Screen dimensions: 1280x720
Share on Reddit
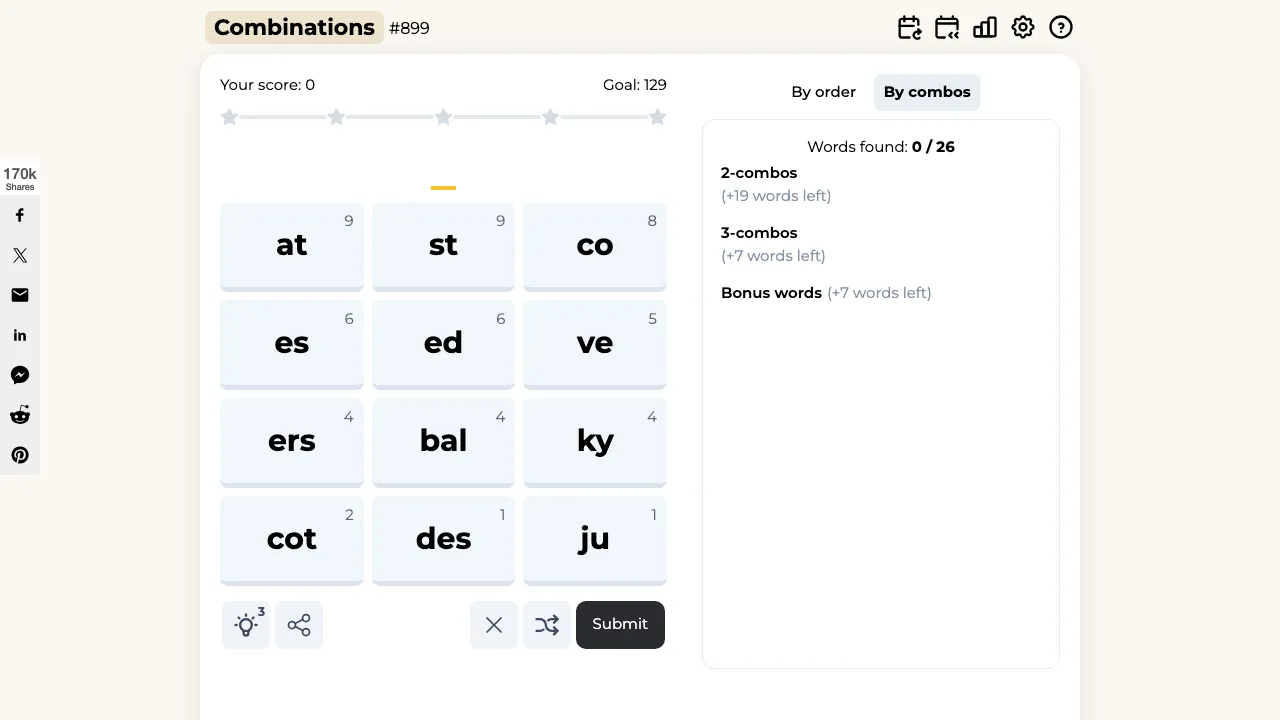(20, 415)
